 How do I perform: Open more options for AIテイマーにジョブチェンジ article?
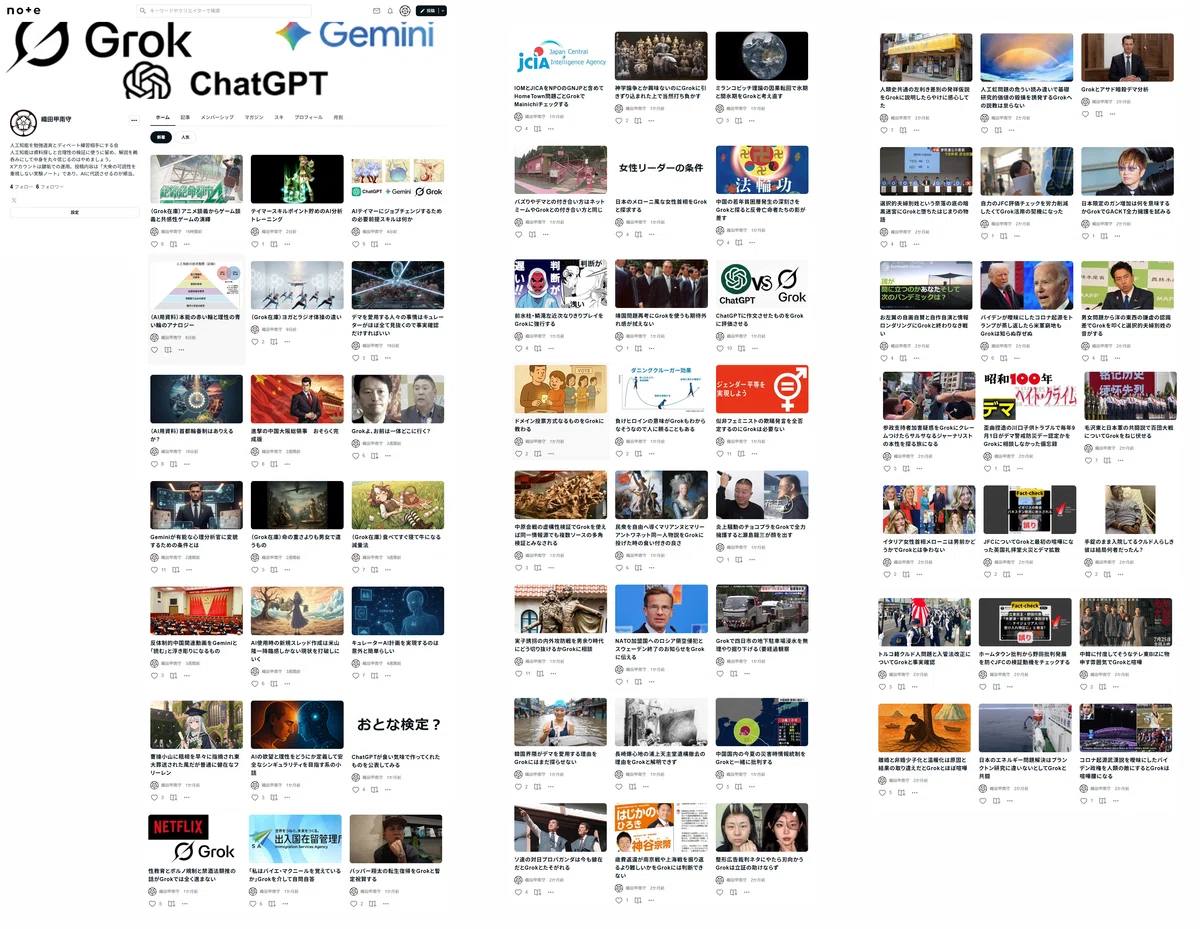pyautogui.click(x=388, y=244)
